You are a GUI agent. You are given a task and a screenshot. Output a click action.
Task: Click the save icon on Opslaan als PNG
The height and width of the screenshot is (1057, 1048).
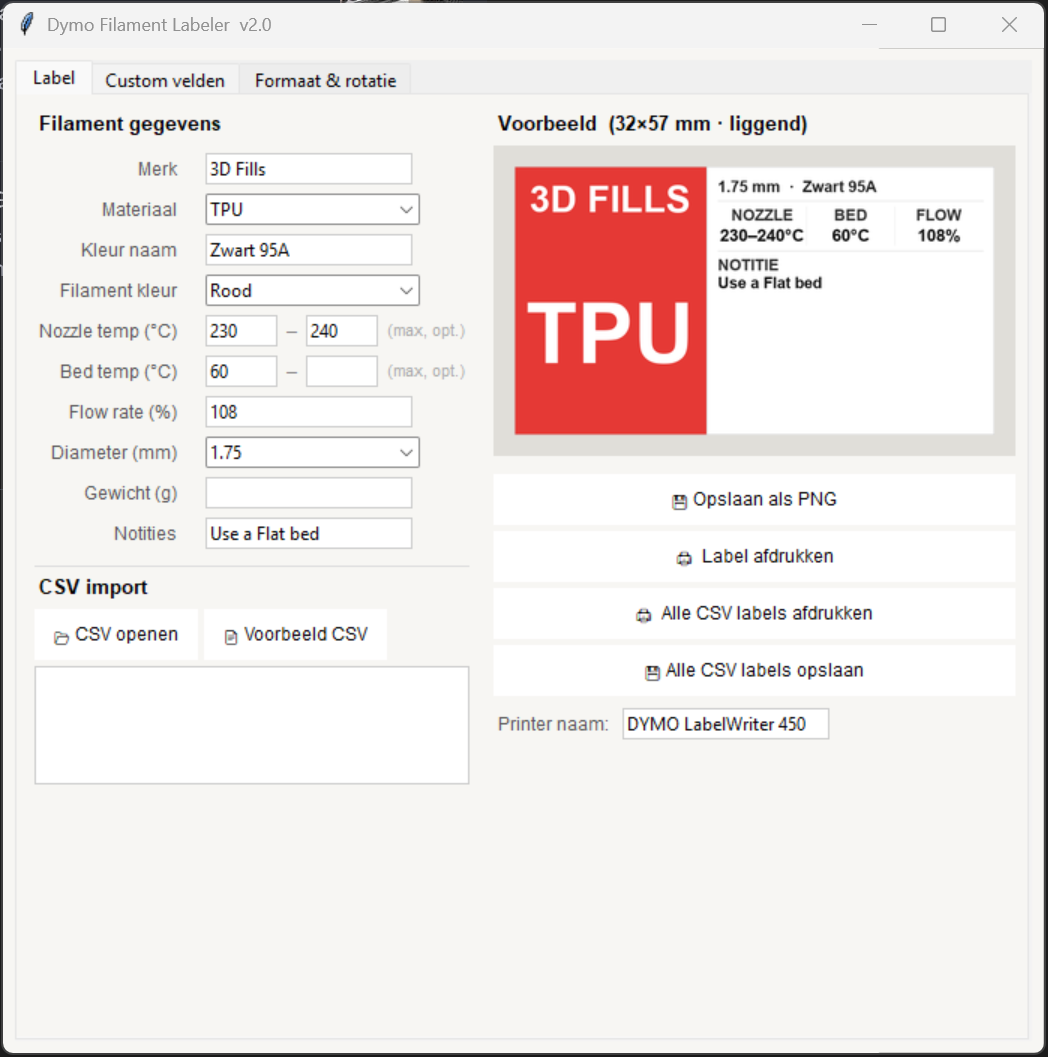tap(679, 502)
